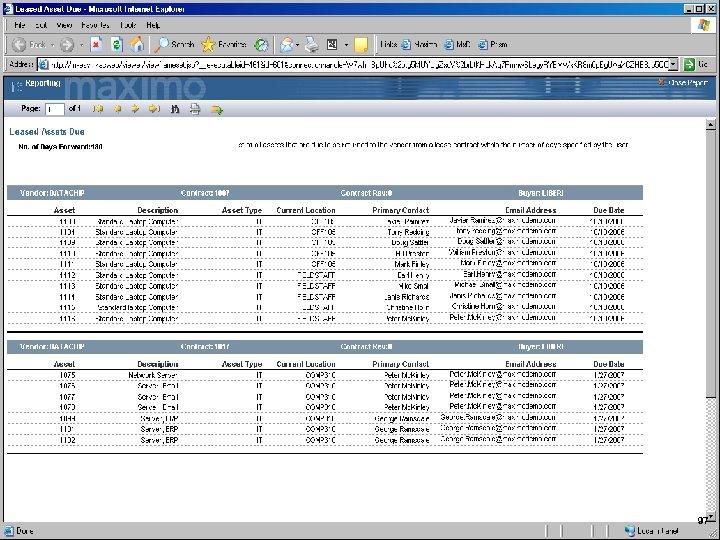
Task: Click asset number 1077 in the table
Action: [x=68, y=397]
